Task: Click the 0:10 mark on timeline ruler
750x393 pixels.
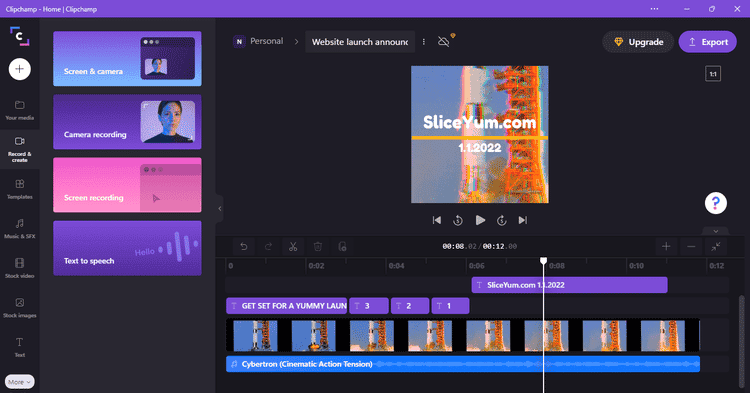Action: [x=636, y=266]
